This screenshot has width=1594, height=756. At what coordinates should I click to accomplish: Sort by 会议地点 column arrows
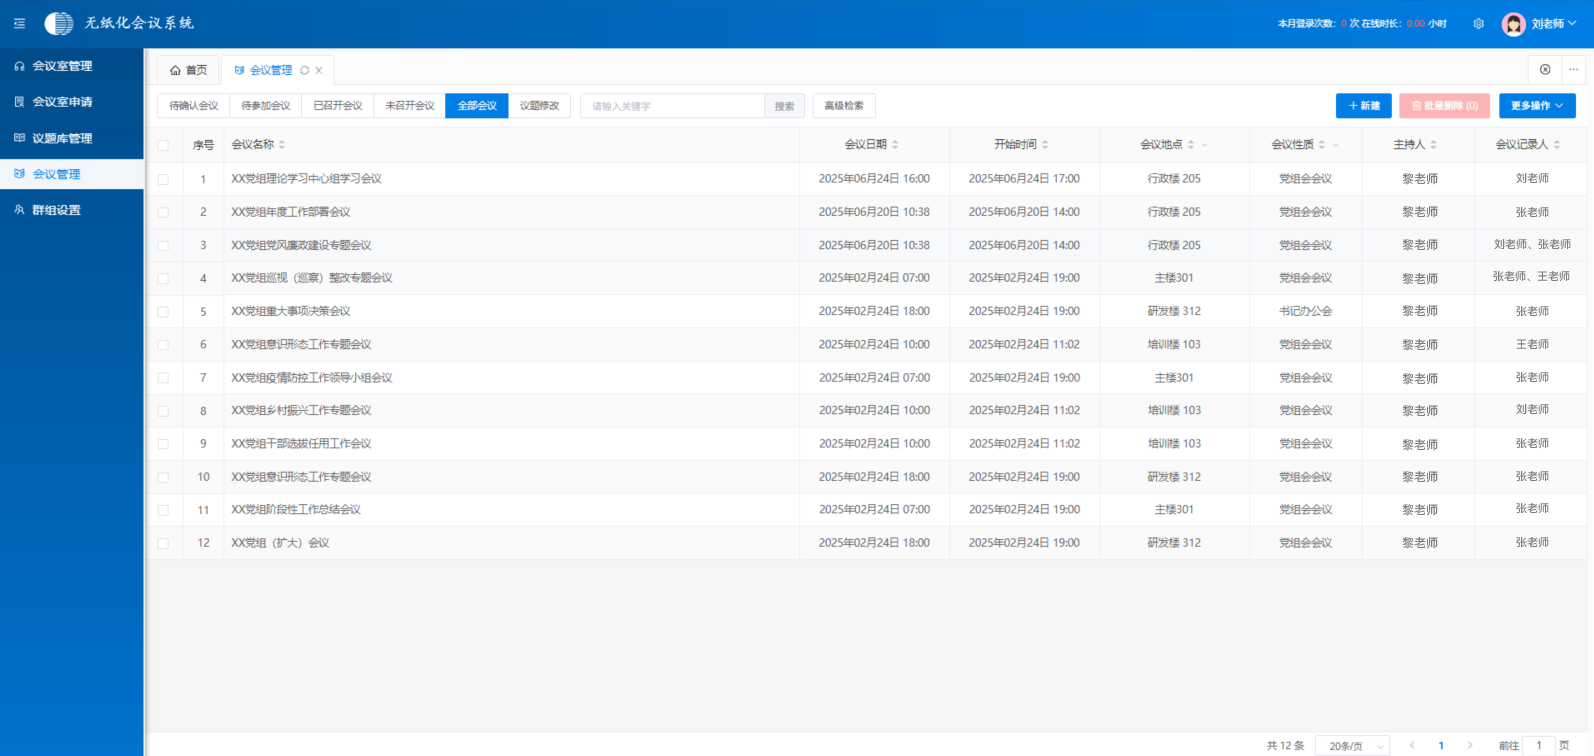click(x=1191, y=145)
